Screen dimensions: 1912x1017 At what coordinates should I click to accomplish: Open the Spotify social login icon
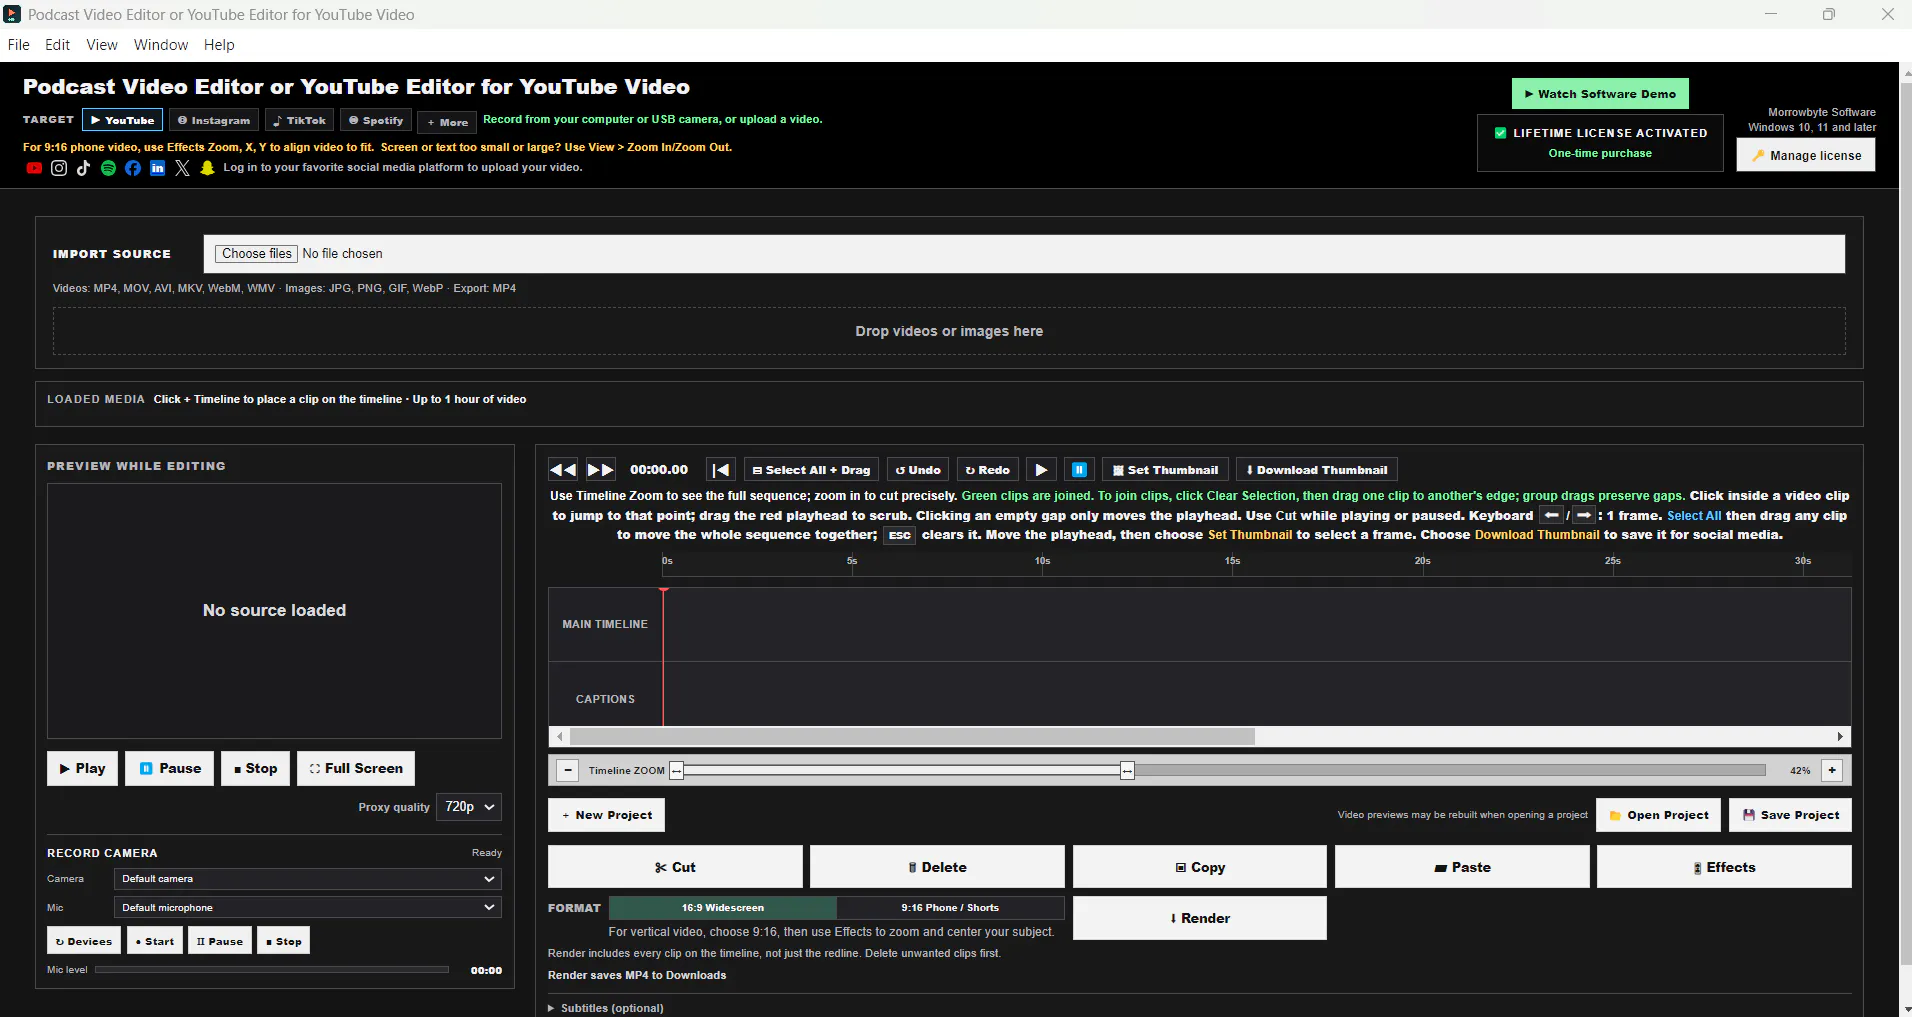tap(108, 168)
